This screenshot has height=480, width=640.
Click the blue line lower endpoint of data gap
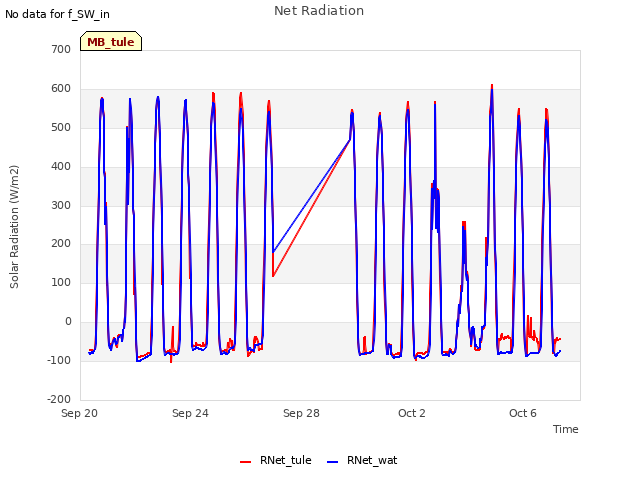[x=273, y=252]
